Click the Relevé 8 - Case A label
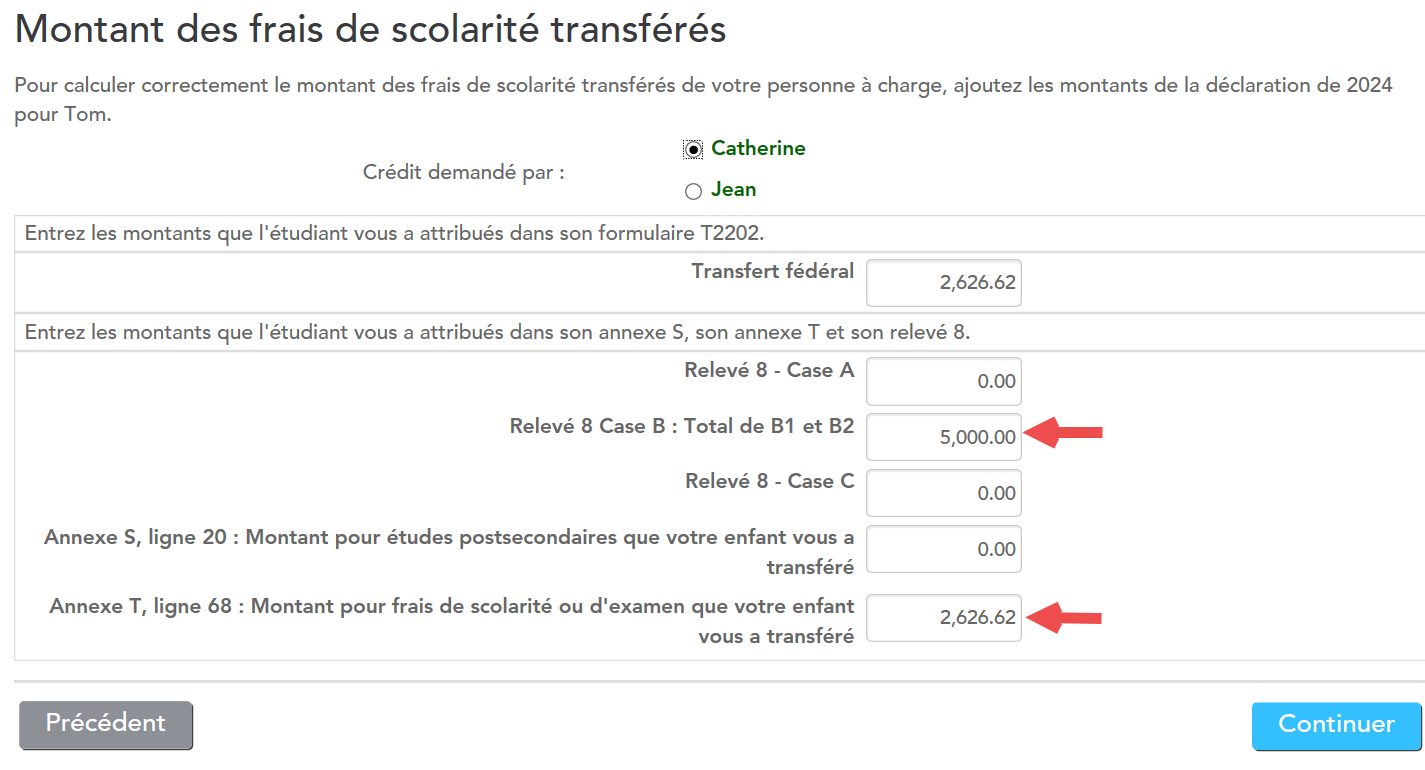The width and height of the screenshot is (1425, 770). [769, 371]
